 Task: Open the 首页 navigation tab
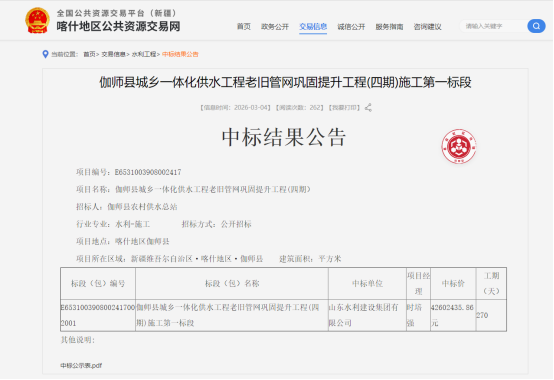coord(243,27)
